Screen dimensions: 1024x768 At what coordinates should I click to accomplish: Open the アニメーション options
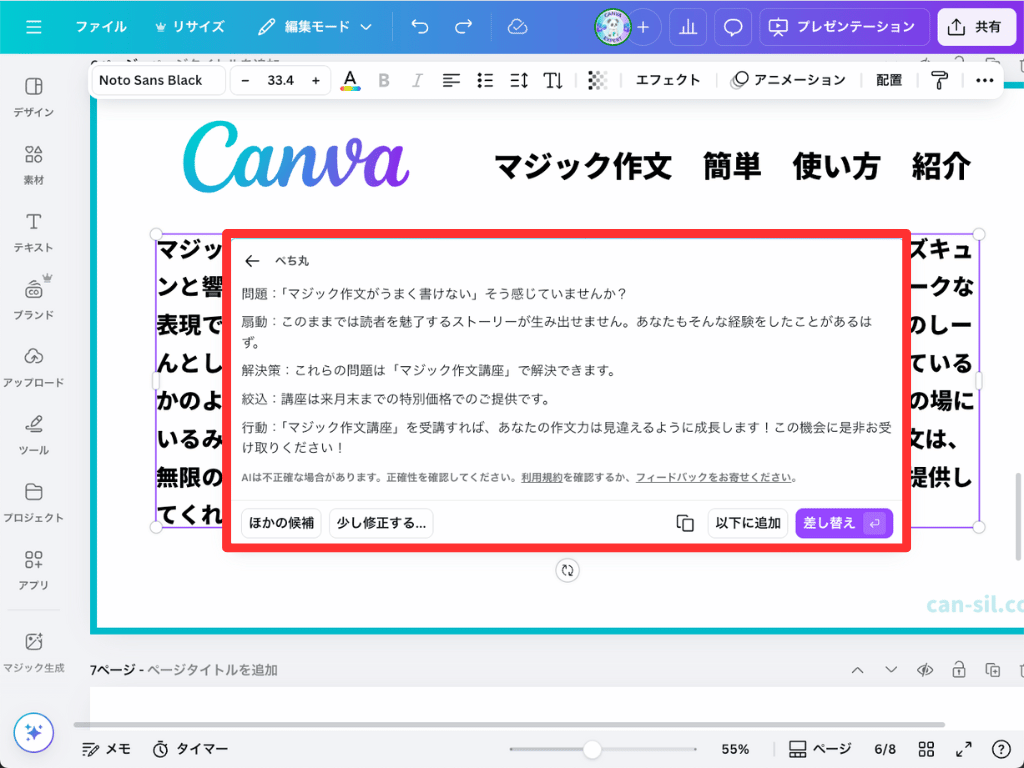coord(788,80)
